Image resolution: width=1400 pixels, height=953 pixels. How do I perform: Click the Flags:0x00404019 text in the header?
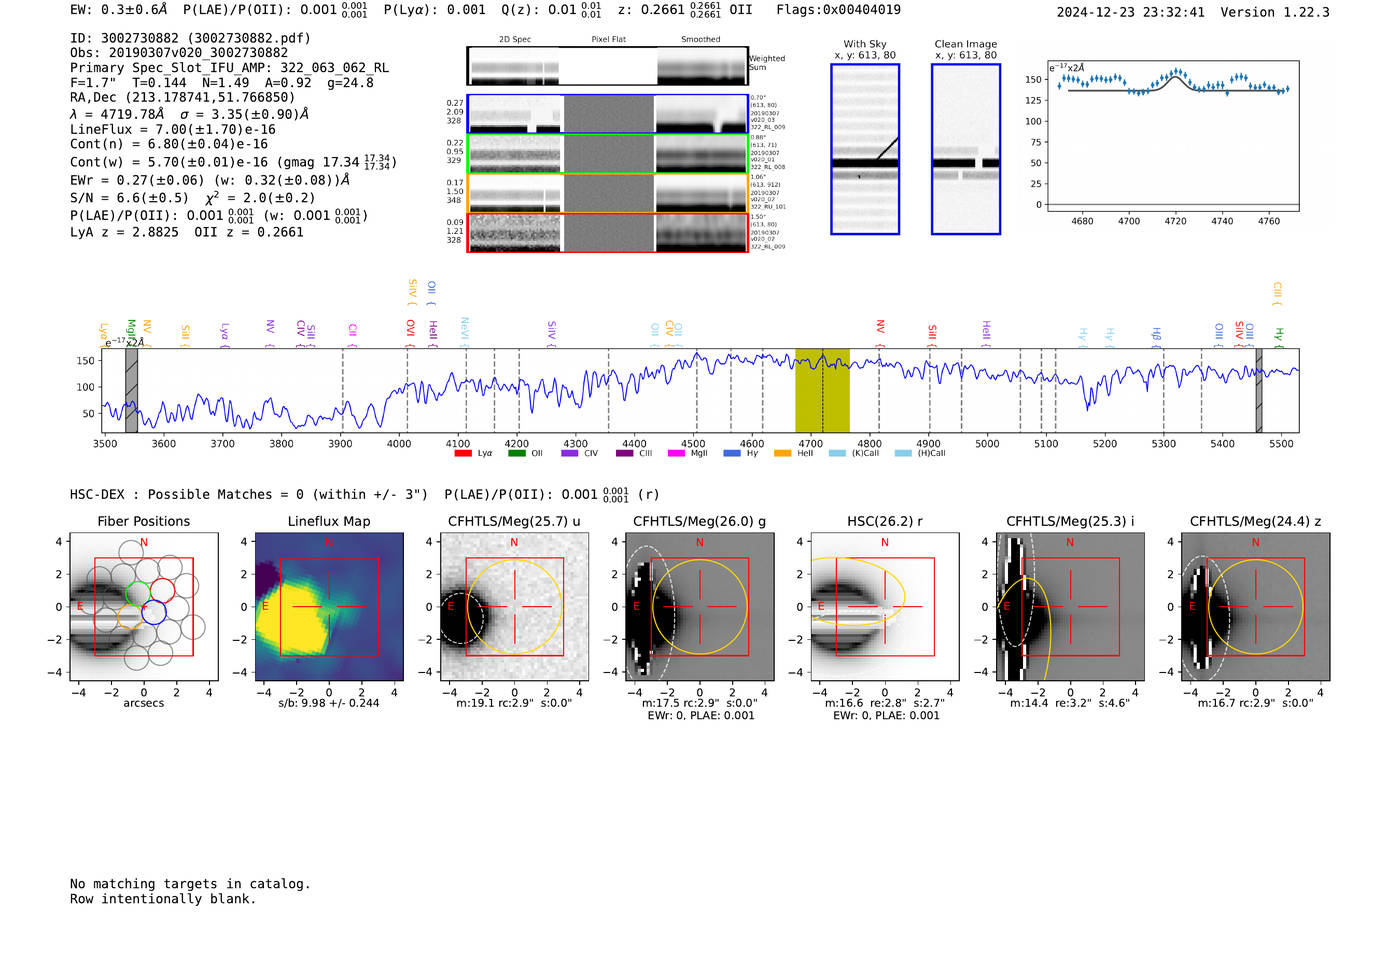[x=838, y=10]
